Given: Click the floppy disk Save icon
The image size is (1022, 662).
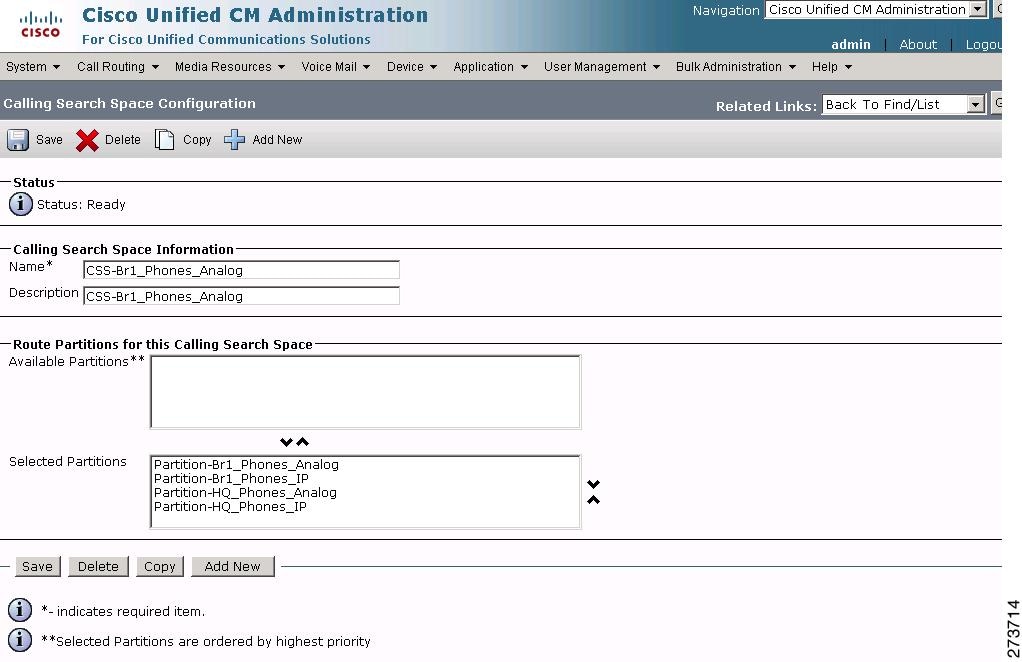Looking at the screenshot, I should [x=18, y=140].
